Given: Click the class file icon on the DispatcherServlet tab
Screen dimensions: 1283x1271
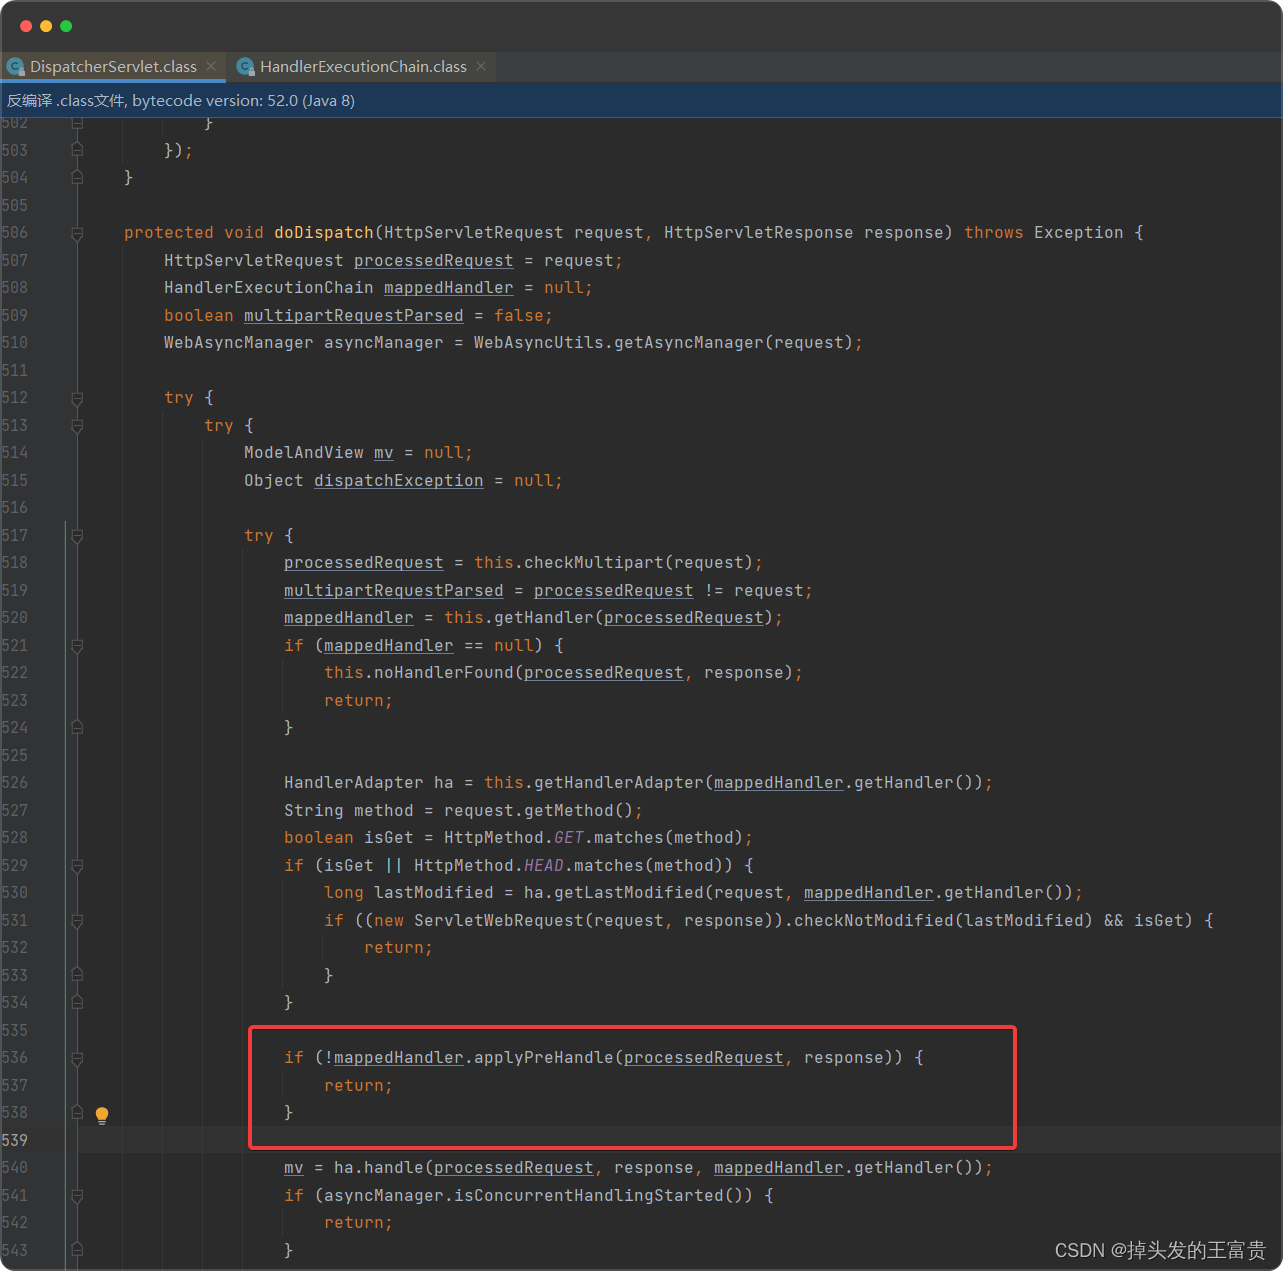Looking at the screenshot, I should pos(15,67).
